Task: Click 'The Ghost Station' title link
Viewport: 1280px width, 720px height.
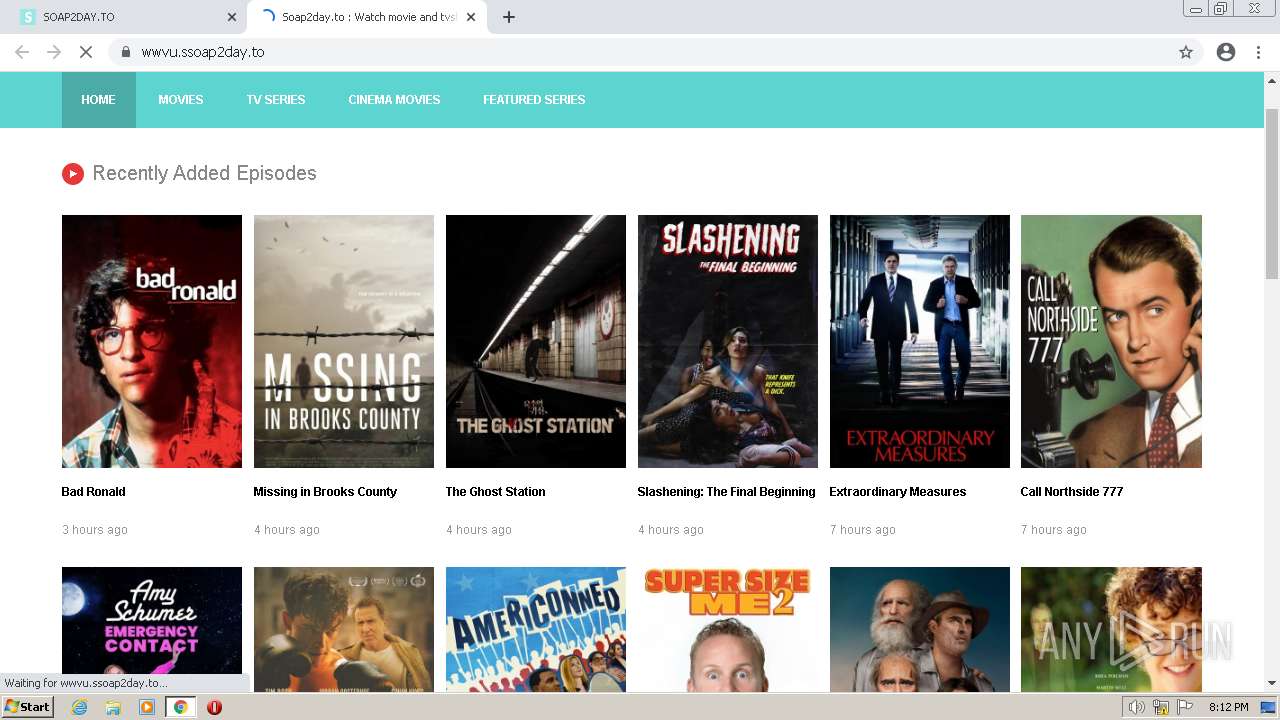Action: click(496, 492)
